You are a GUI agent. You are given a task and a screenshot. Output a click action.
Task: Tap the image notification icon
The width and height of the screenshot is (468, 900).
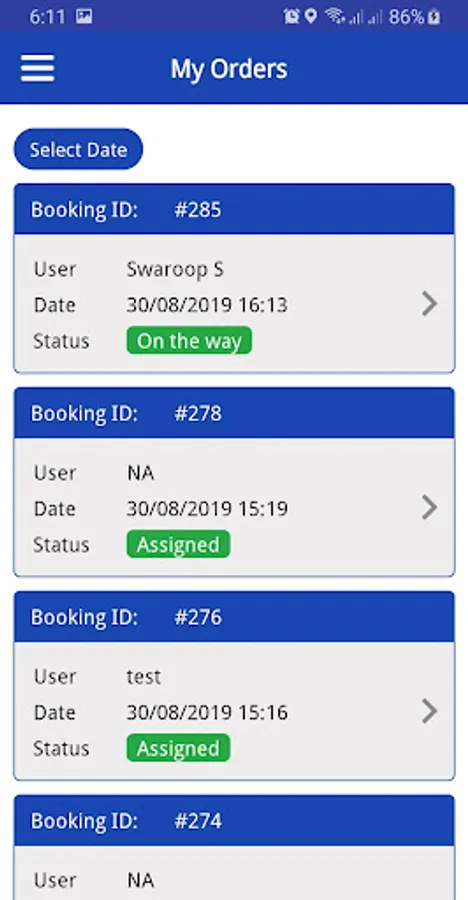(x=84, y=17)
